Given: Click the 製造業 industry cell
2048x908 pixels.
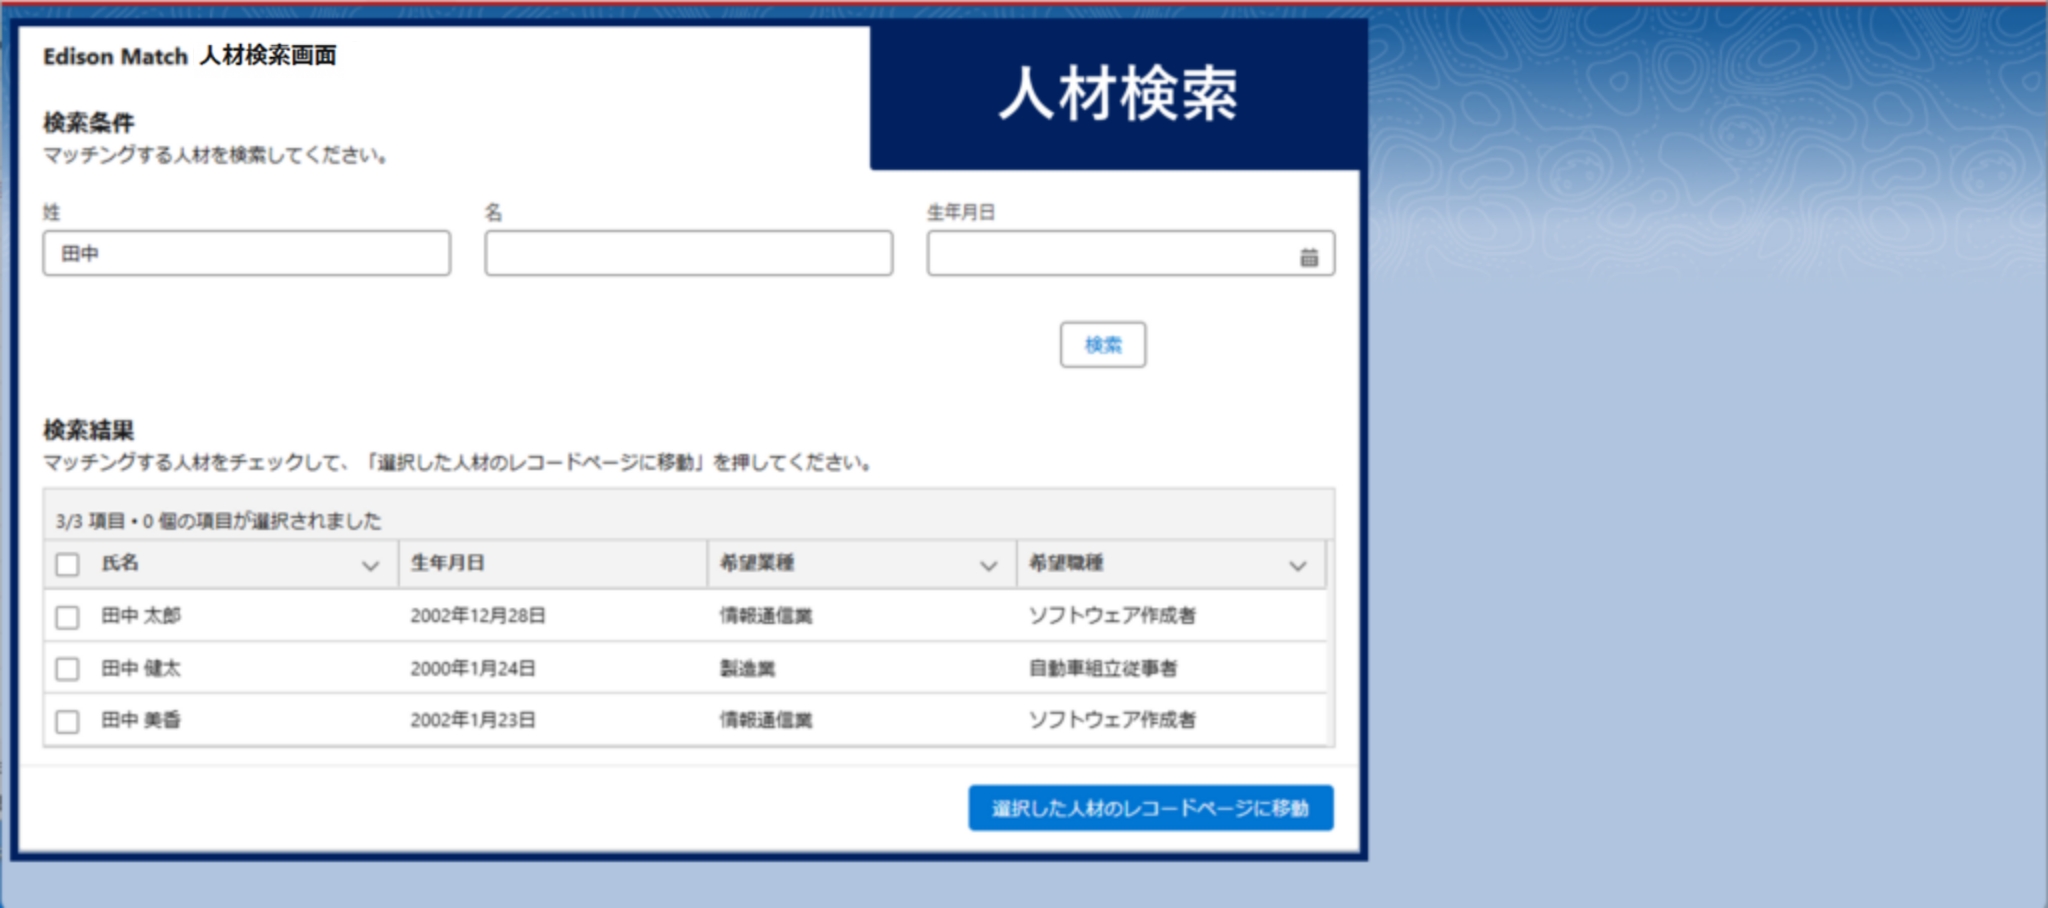Looking at the screenshot, I should 747,668.
